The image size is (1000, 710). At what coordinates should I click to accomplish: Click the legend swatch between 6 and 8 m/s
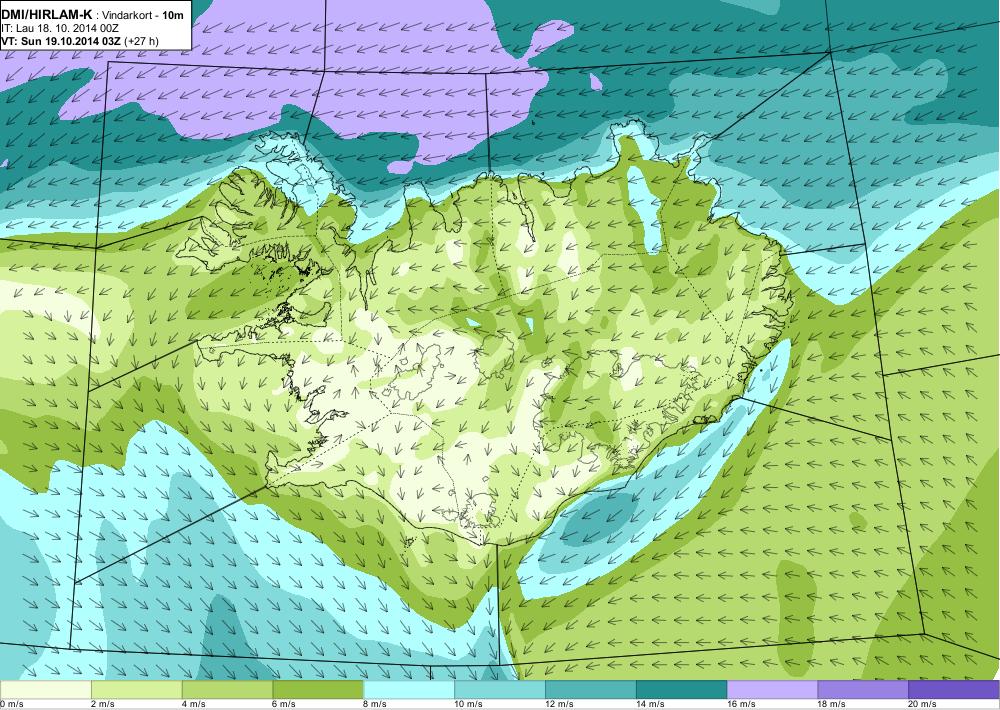point(318,690)
